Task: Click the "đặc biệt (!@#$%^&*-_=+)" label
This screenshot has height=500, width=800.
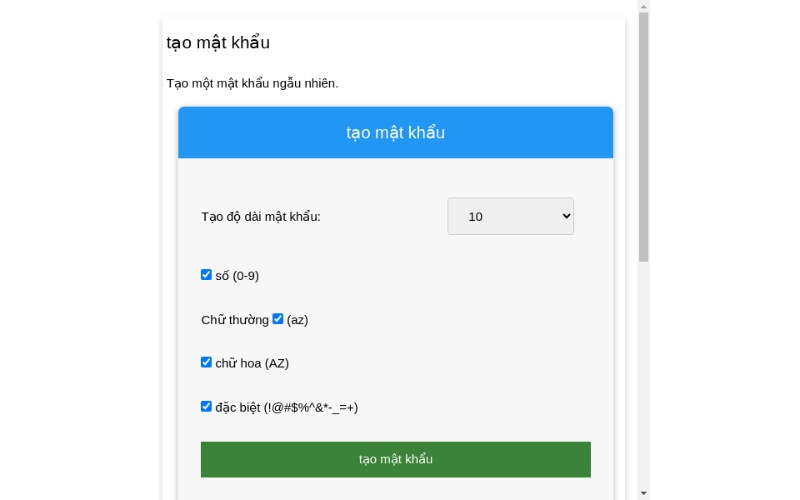Action: (287, 408)
